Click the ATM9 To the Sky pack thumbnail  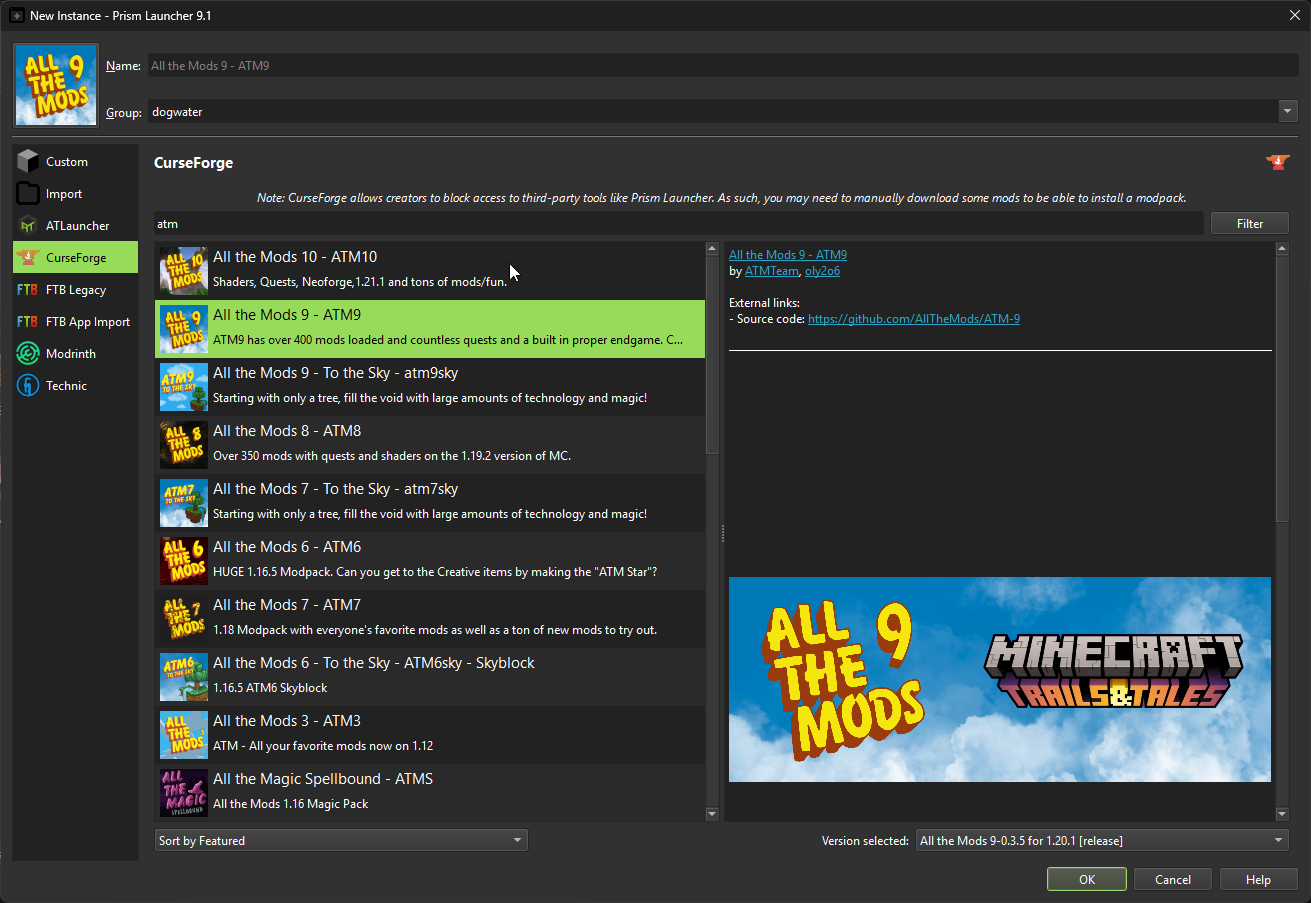tap(184, 387)
